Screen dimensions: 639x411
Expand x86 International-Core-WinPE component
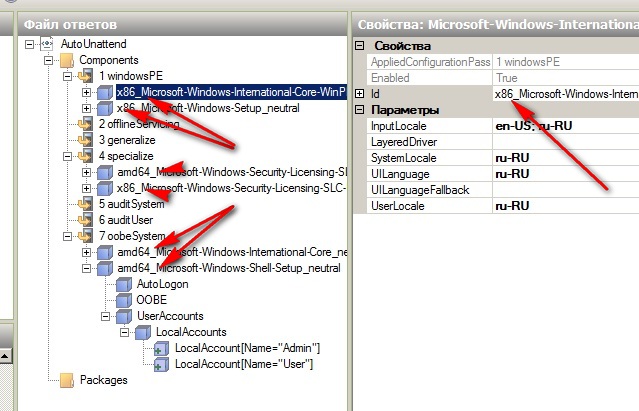pyautogui.click(x=86, y=92)
